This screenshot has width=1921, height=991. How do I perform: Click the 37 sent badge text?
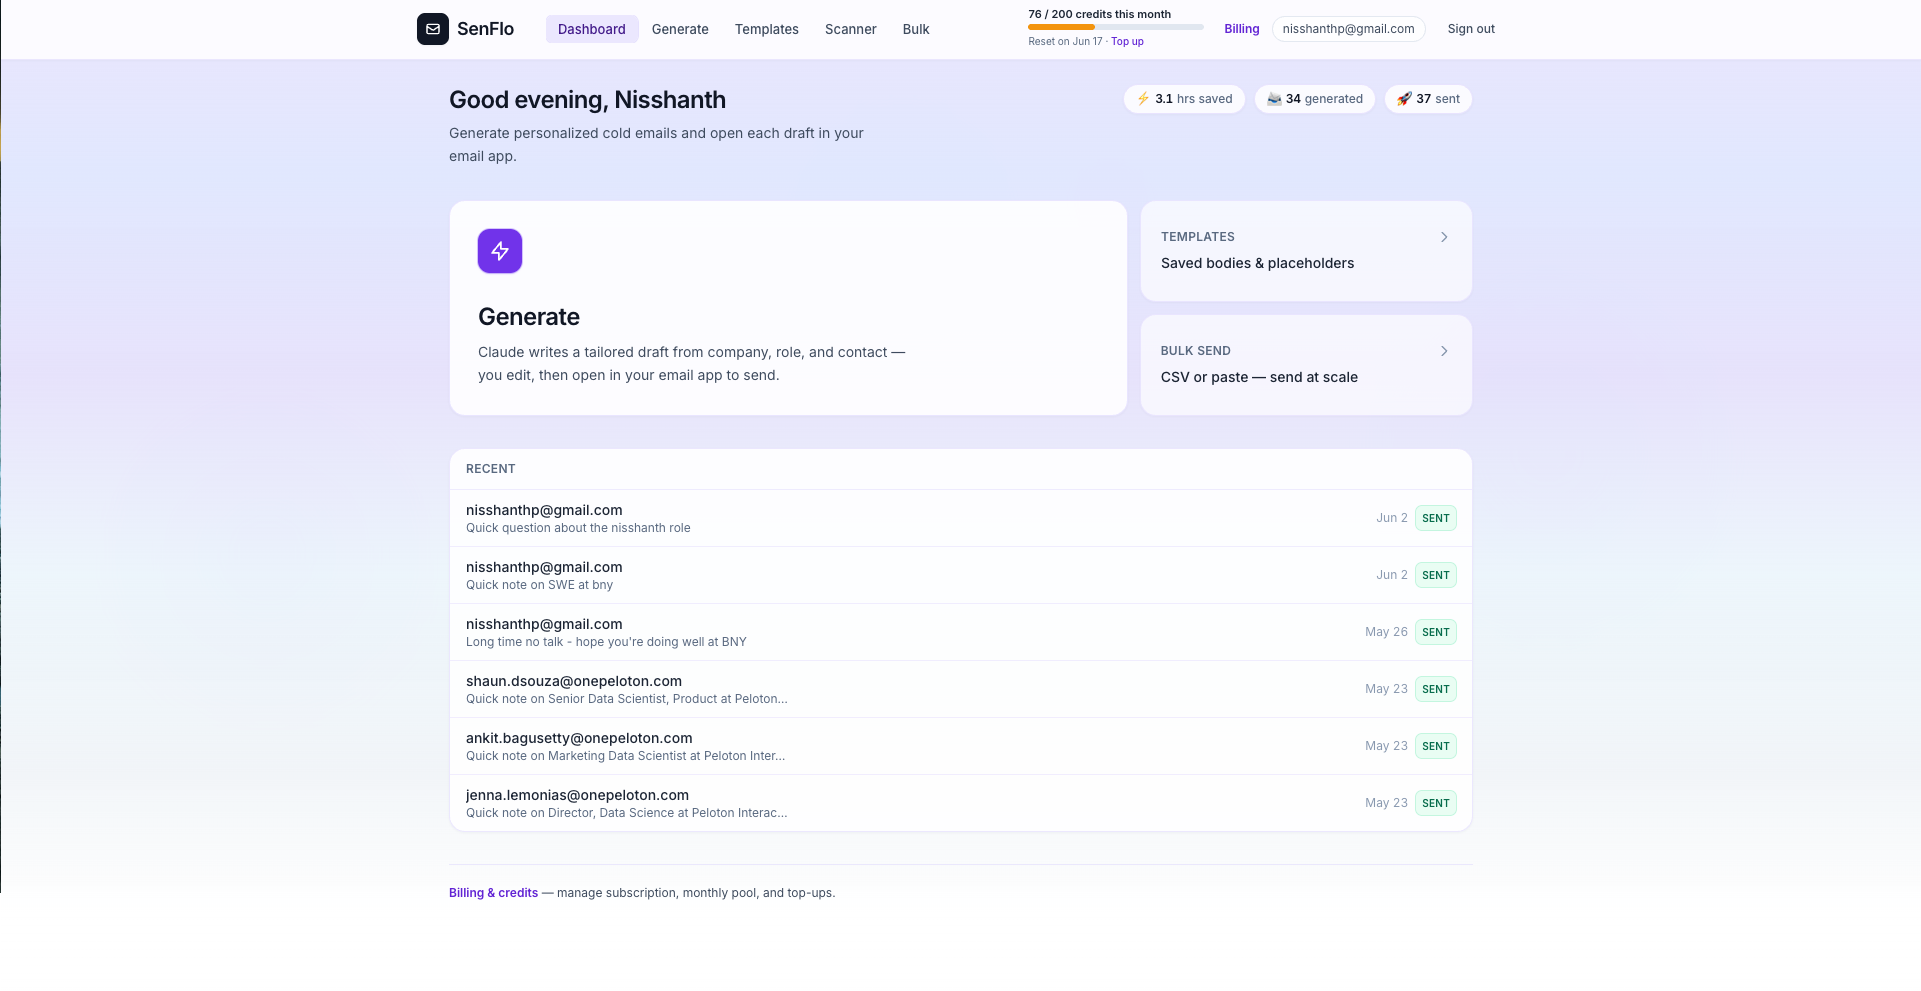tap(1438, 99)
